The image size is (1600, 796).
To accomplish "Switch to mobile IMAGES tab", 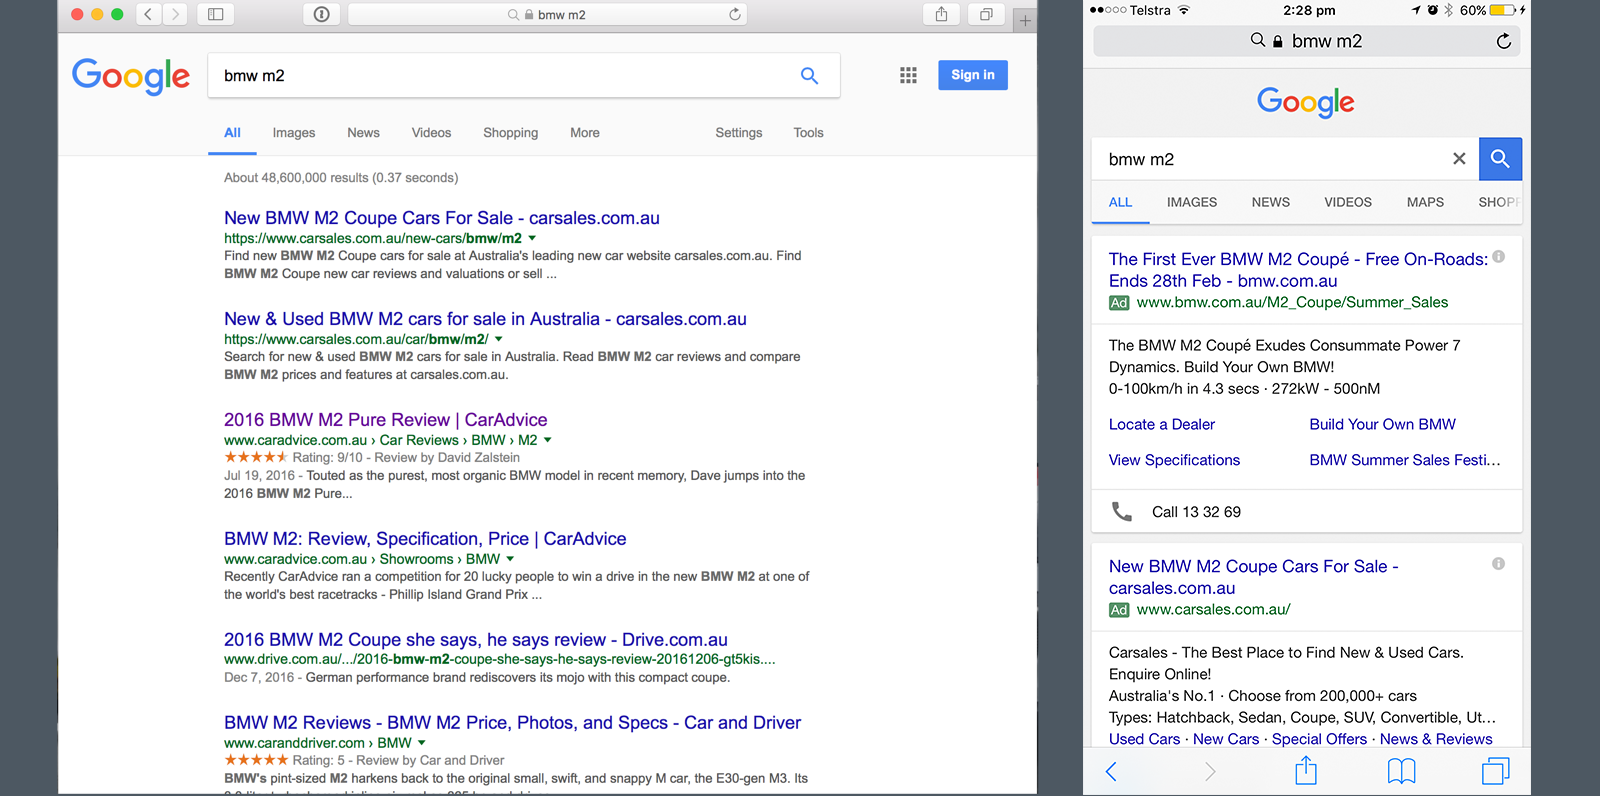I will [x=1192, y=202].
